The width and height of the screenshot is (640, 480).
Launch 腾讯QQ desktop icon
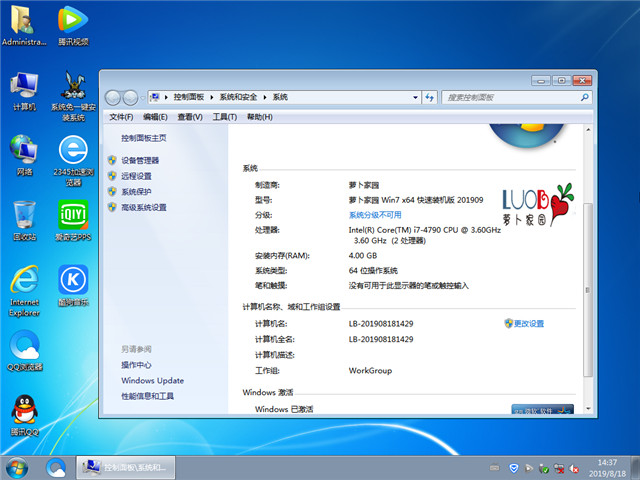tap(24, 416)
